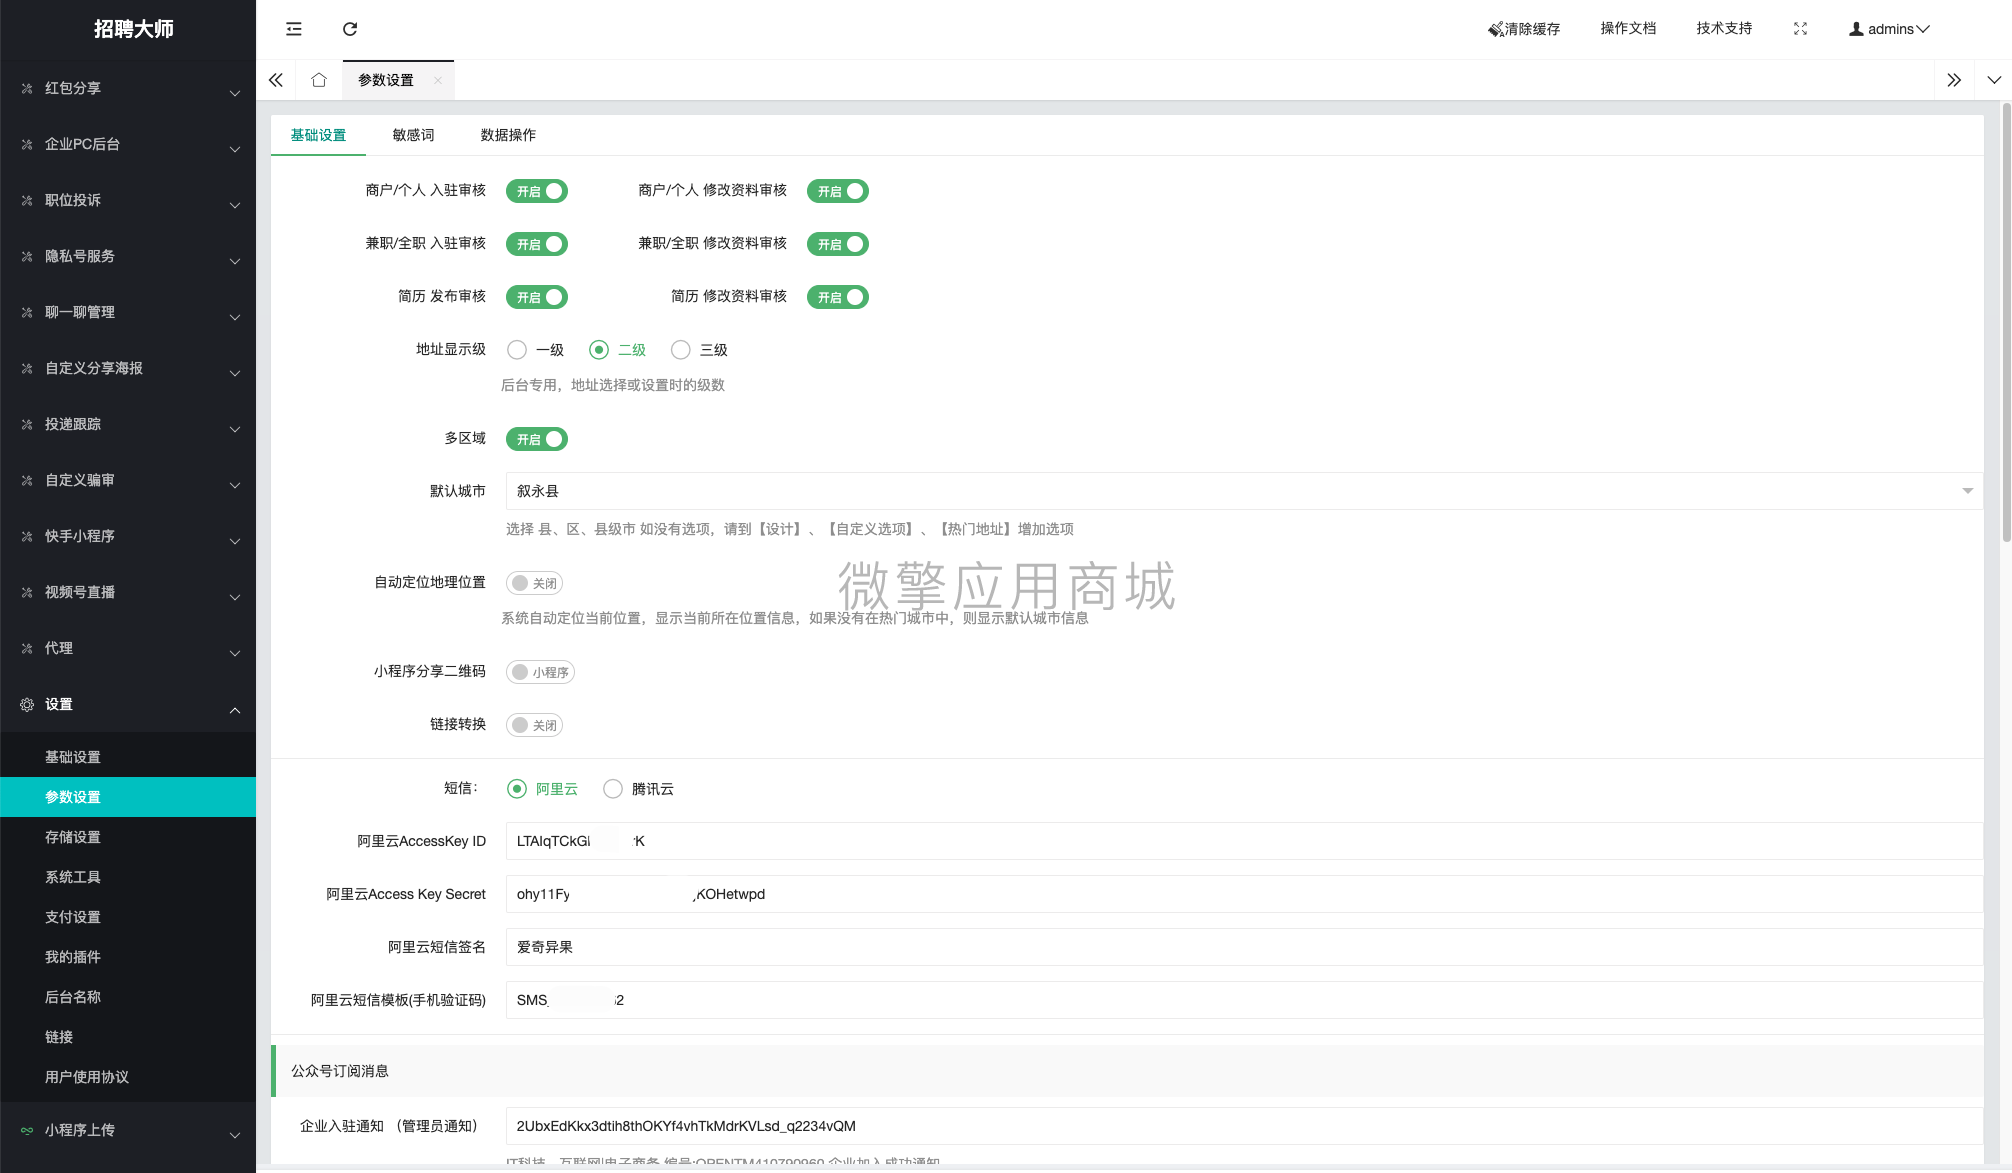Click the 视频号直播 sidebar icon
Screen dimensions: 2012x1173
click(x=27, y=592)
